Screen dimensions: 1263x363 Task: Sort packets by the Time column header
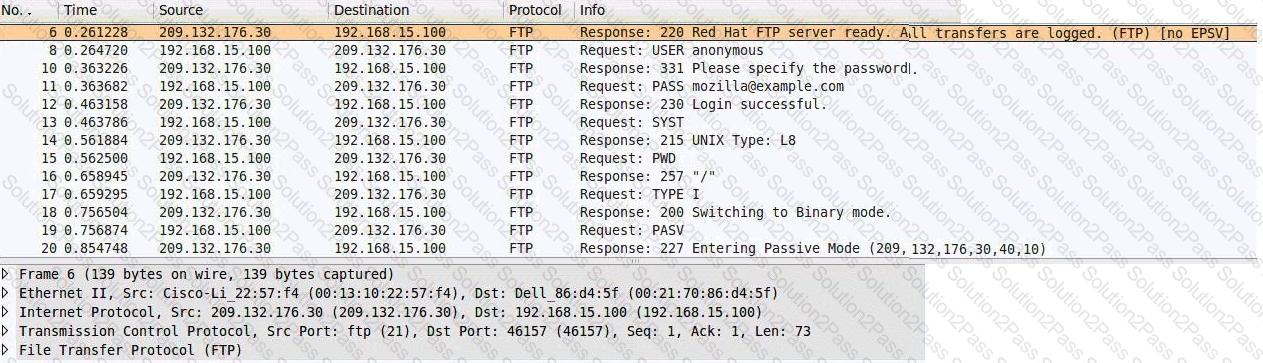tap(105, 10)
